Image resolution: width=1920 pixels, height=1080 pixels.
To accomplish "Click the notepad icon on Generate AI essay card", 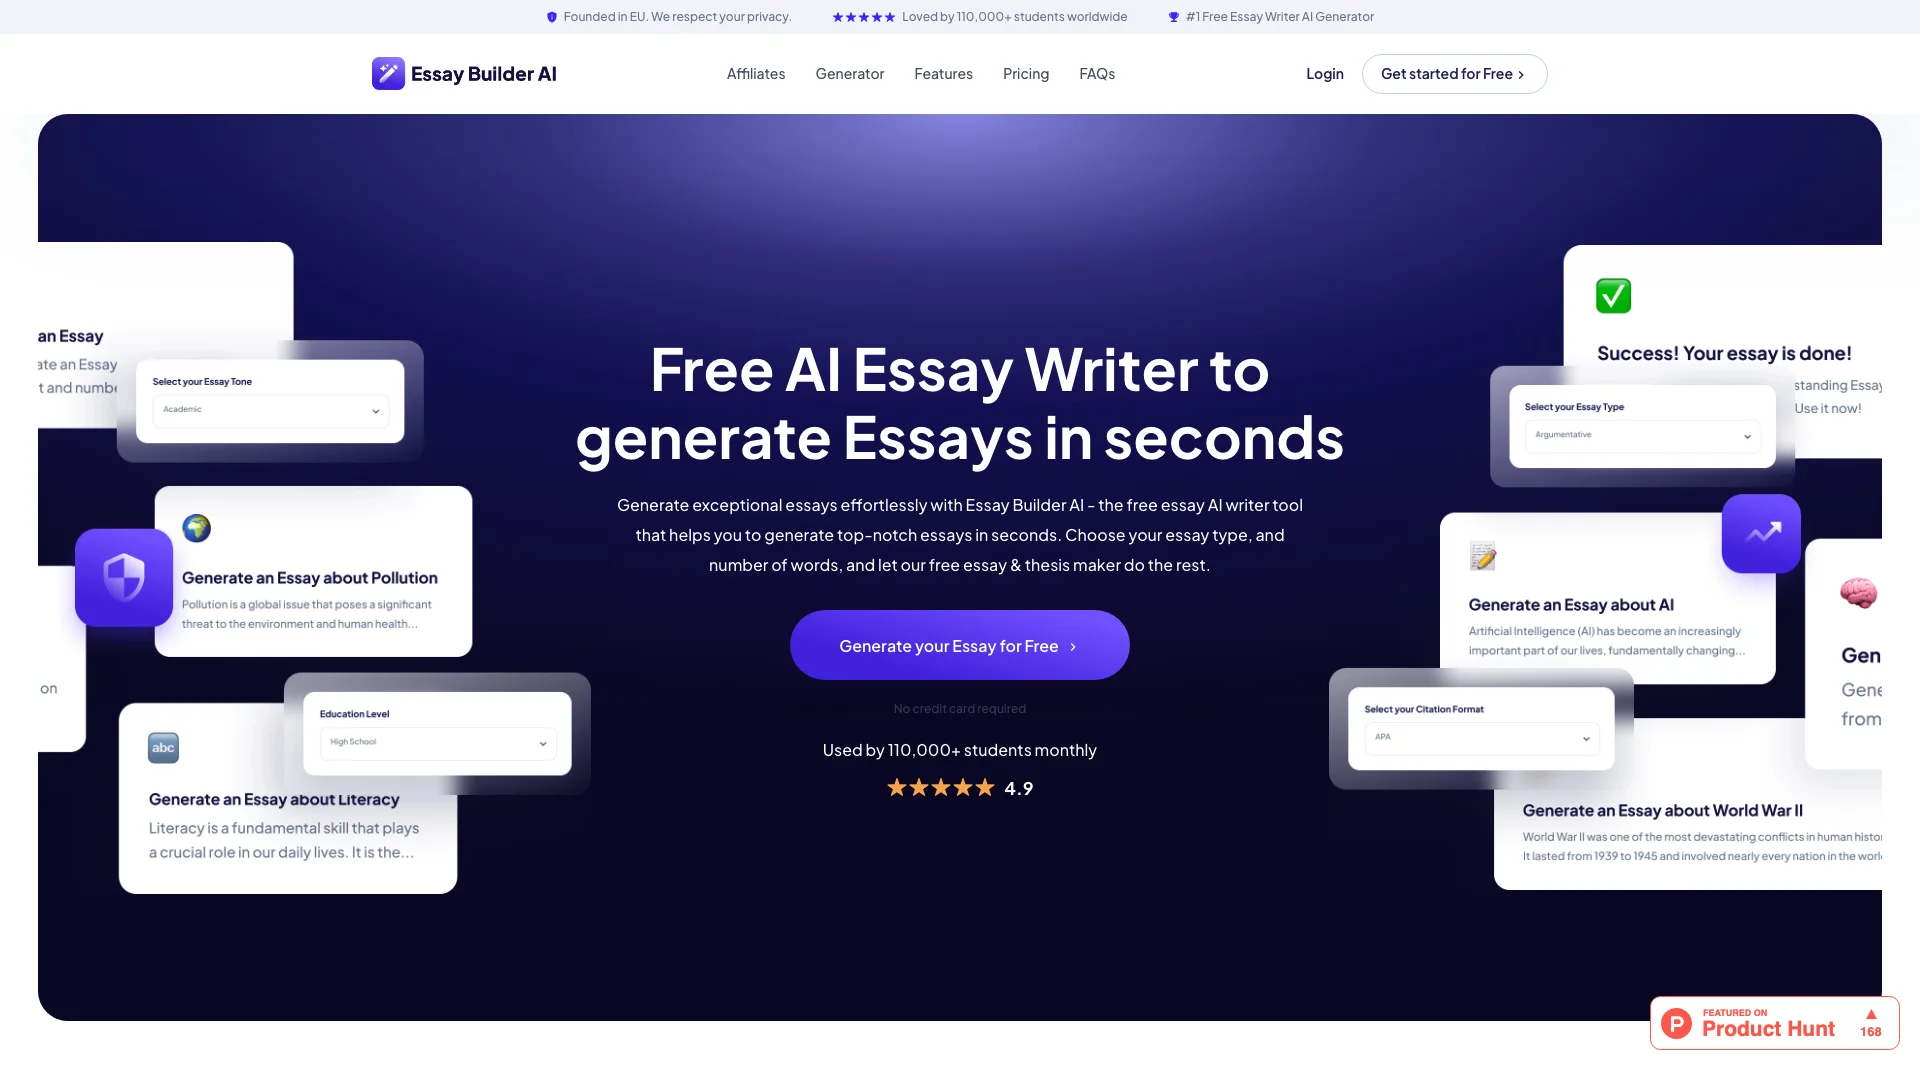I will coord(1484,553).
